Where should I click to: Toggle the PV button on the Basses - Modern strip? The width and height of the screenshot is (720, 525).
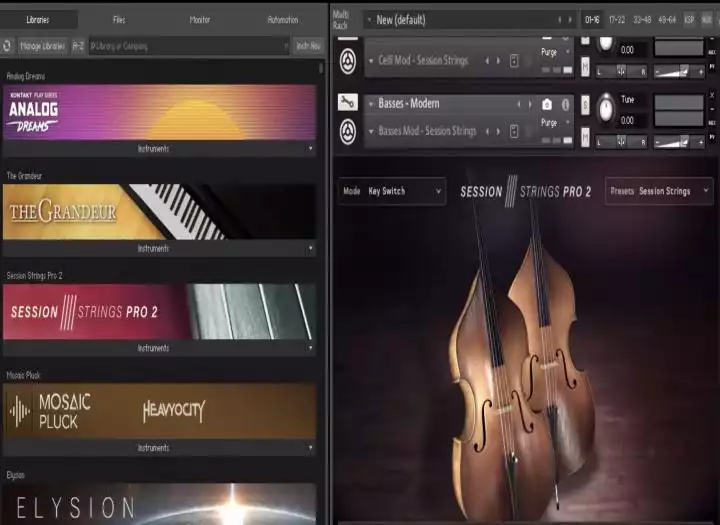712,137
